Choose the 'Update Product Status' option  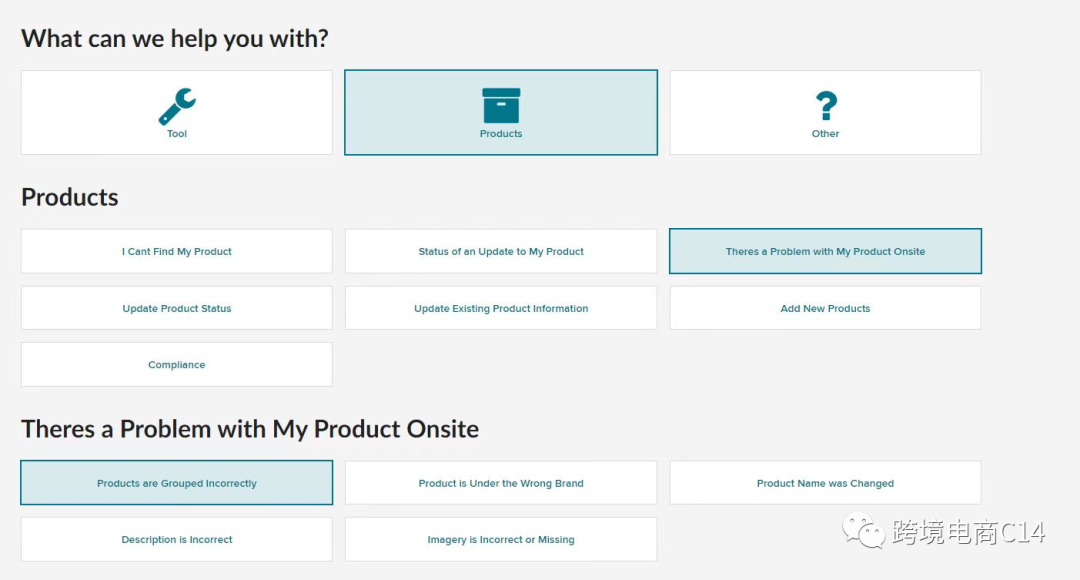coord(177,309)
